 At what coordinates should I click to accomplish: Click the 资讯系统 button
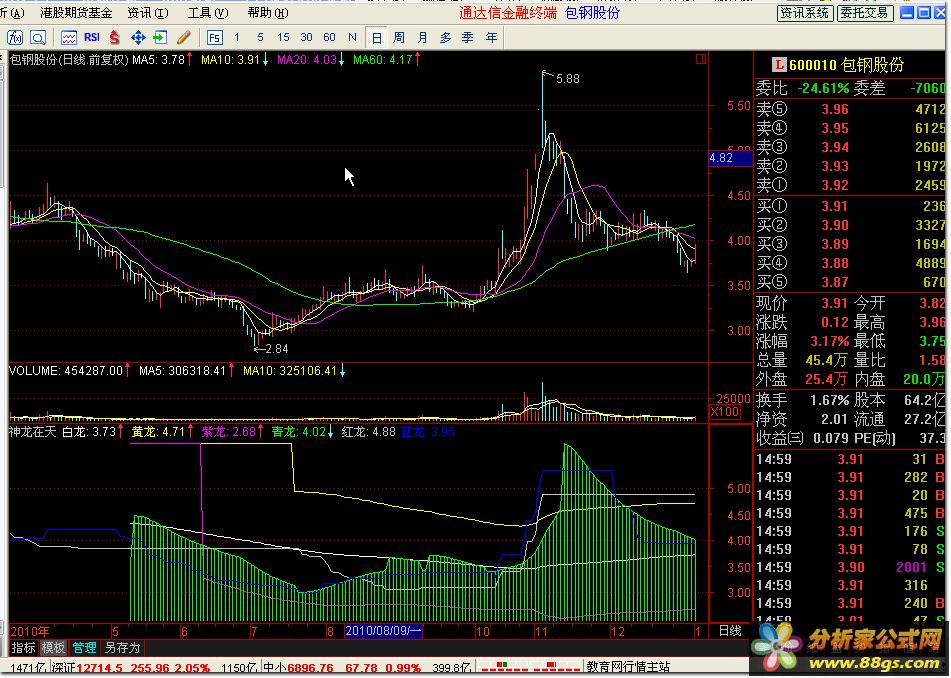pos(805,13)
